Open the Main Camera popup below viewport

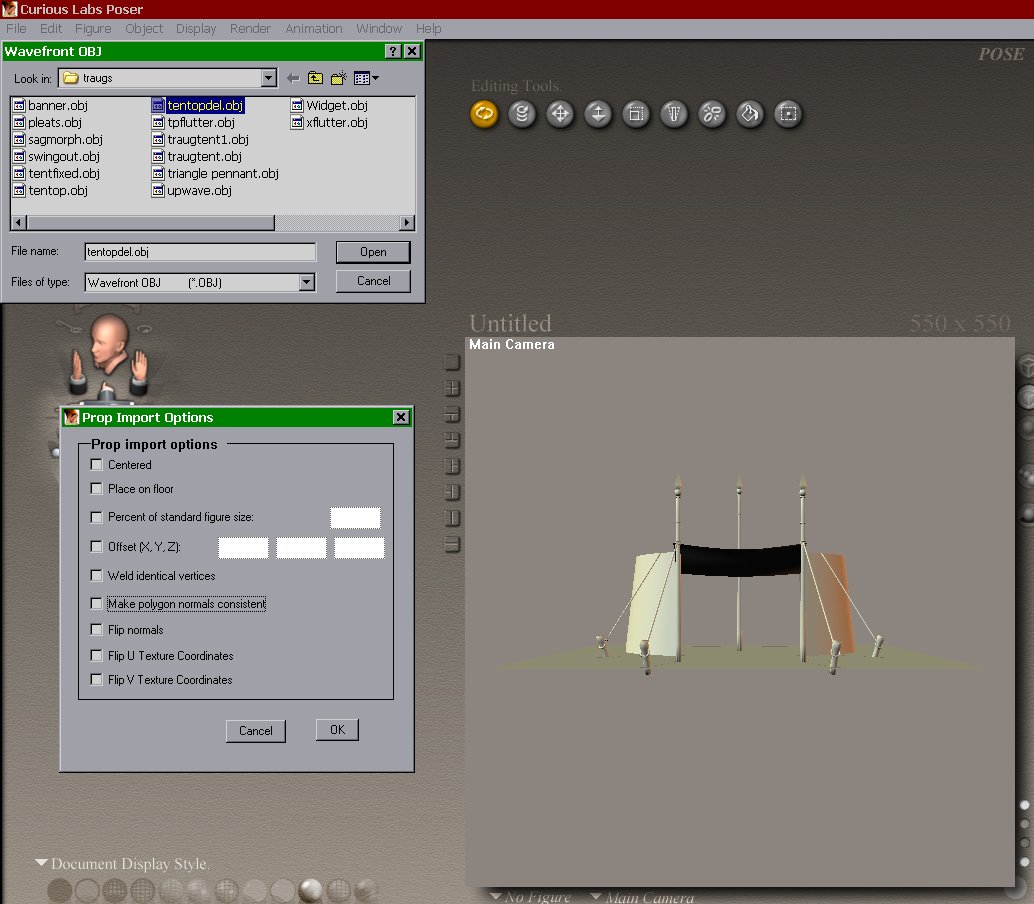coord(643,897)
